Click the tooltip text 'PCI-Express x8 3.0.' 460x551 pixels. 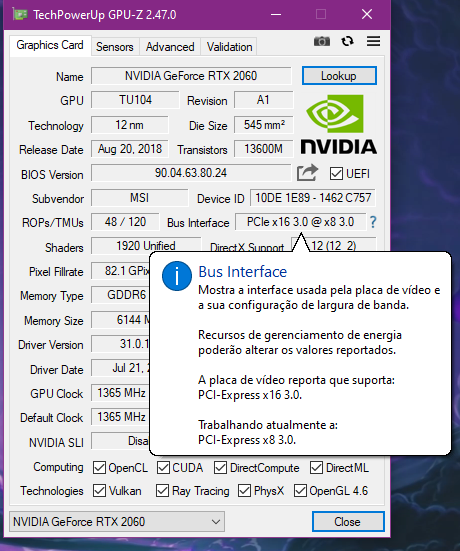click(x=247, y=440)
